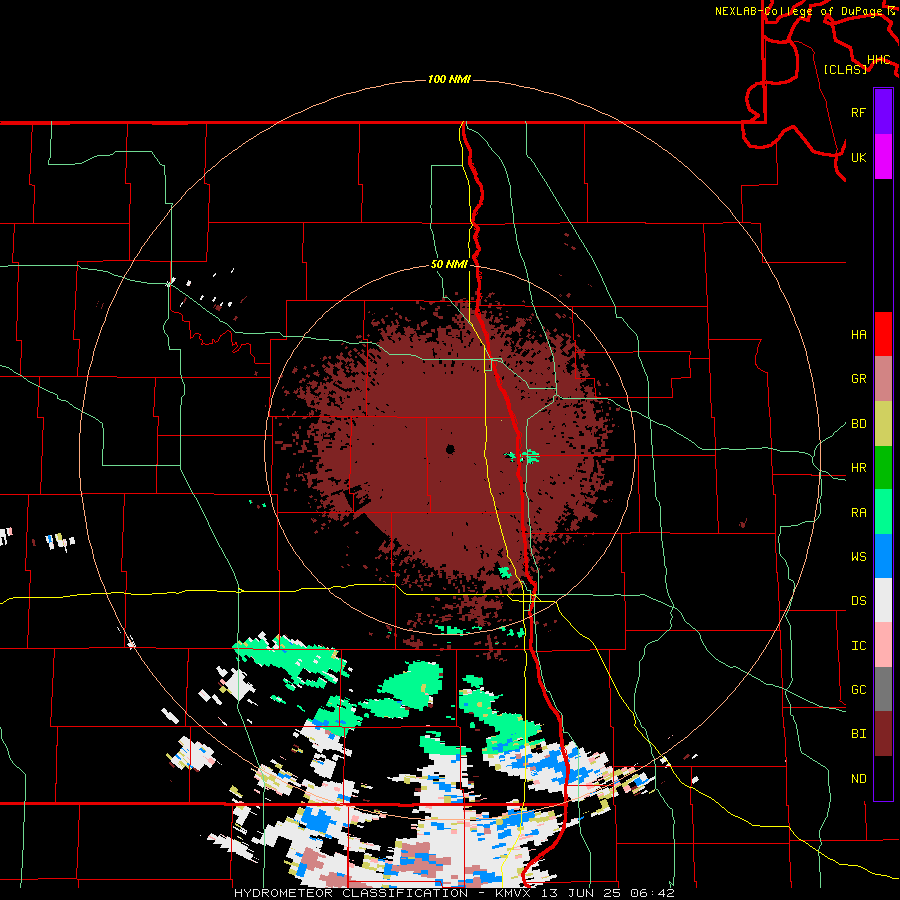
Task: Click the RF legend label
Action: coord(859,112)
